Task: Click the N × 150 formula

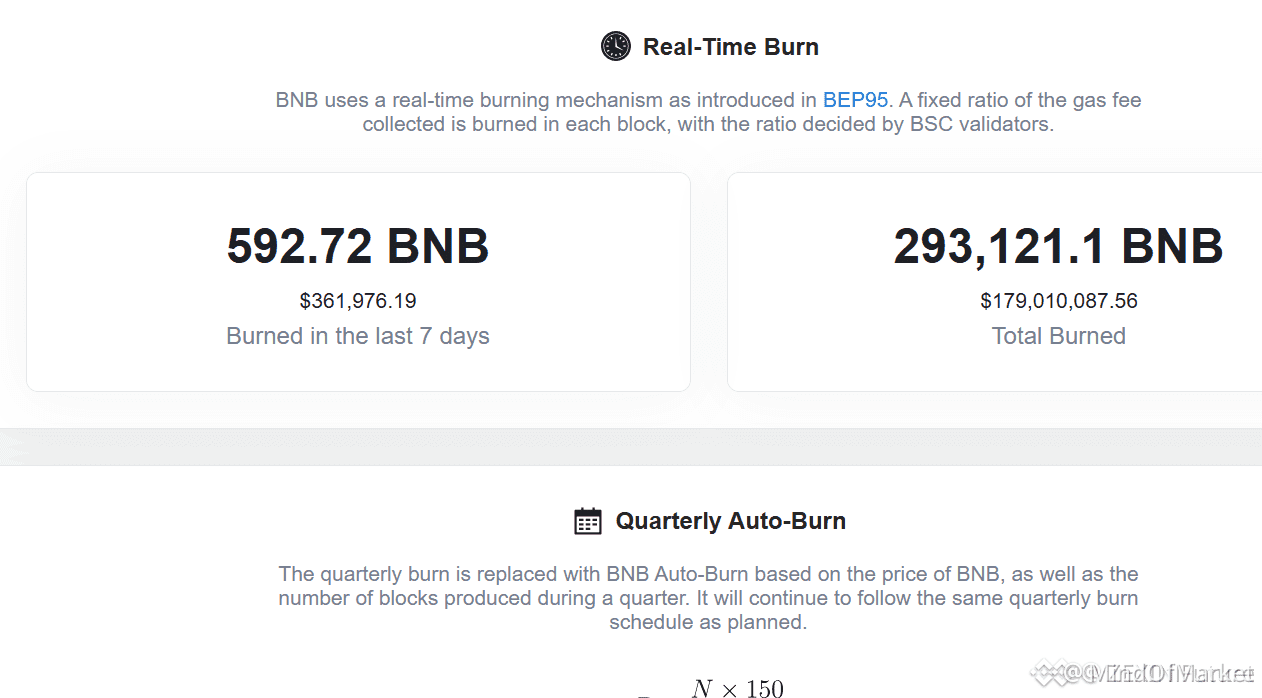Action: tap(738, 688)
